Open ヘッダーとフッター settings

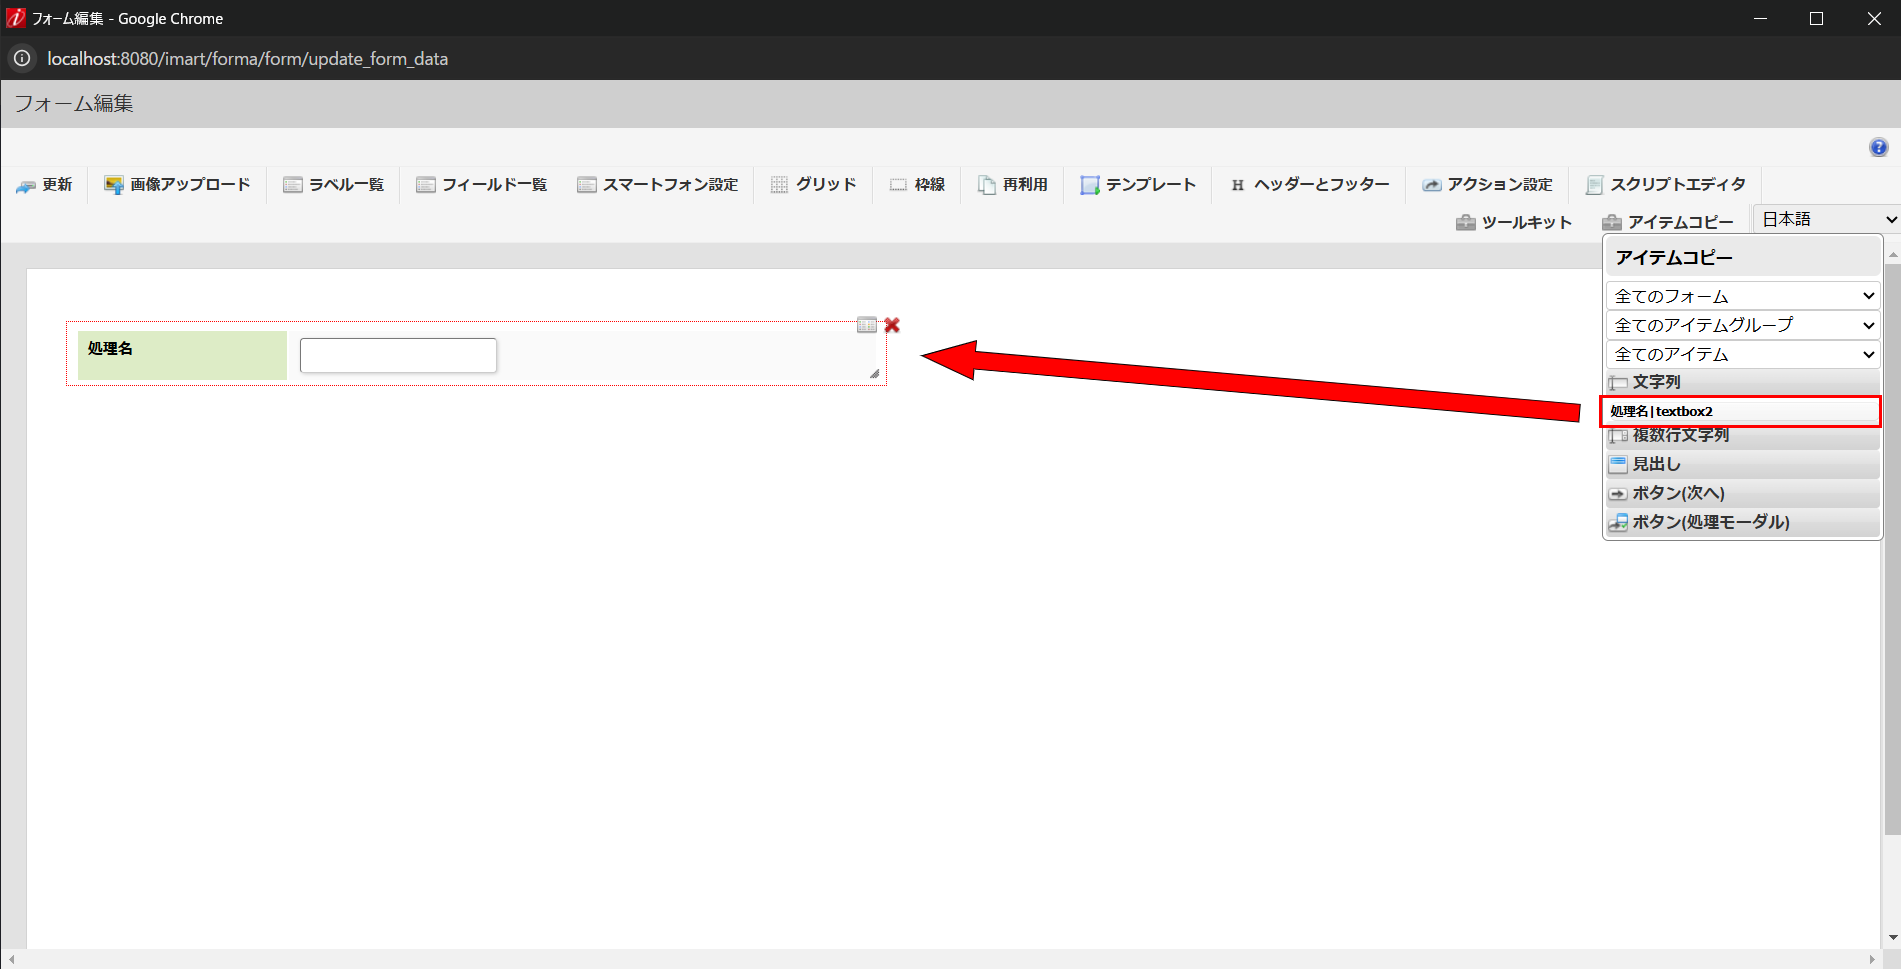[x=1308, y=184]
